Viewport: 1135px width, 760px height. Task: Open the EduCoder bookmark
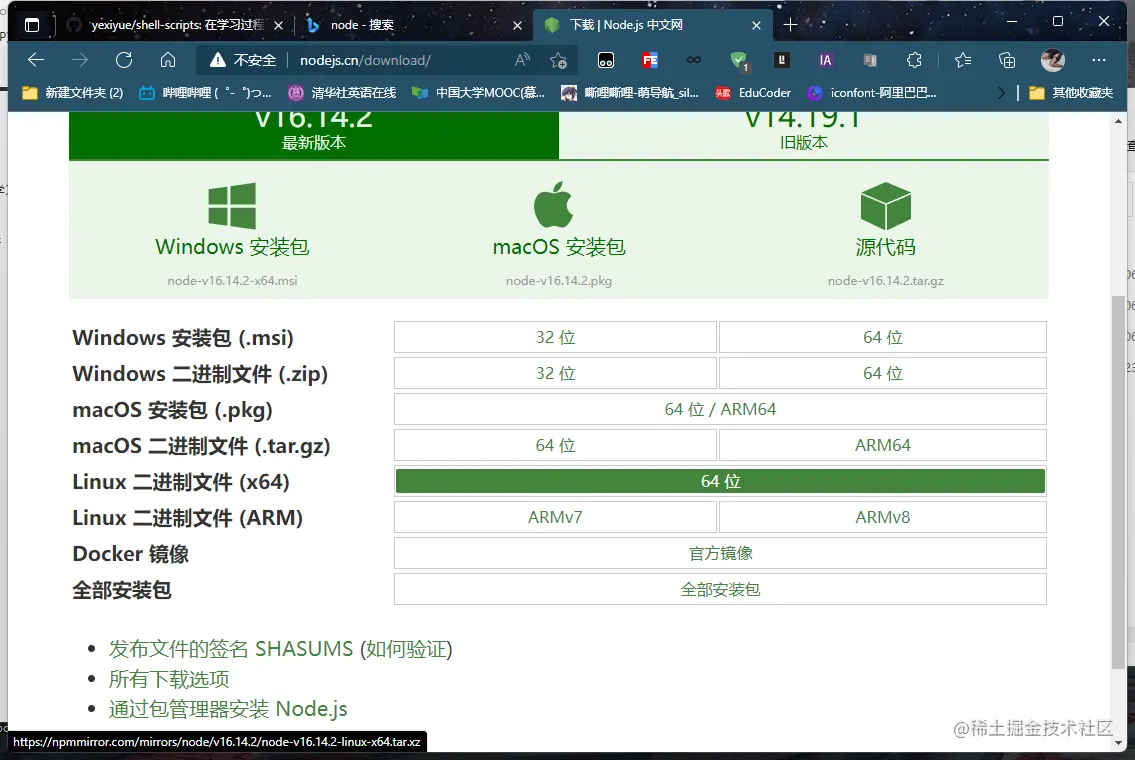click(754, 93)
